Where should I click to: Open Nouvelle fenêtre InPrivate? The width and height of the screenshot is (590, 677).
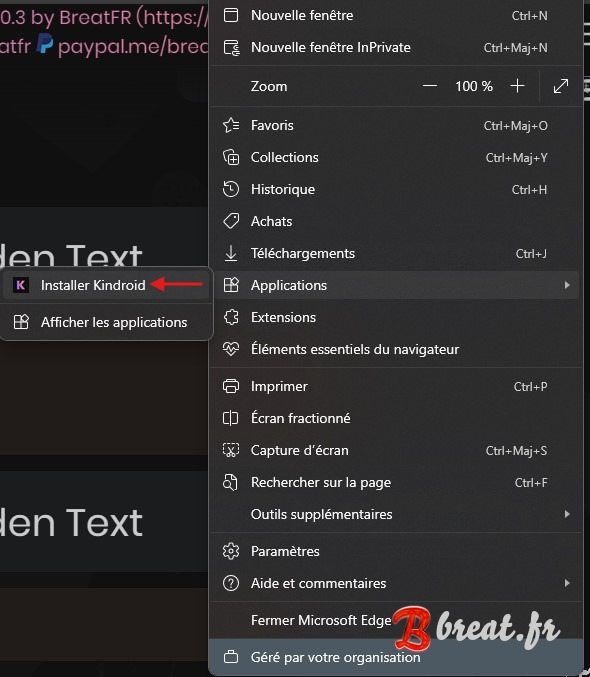pos(395,47)
